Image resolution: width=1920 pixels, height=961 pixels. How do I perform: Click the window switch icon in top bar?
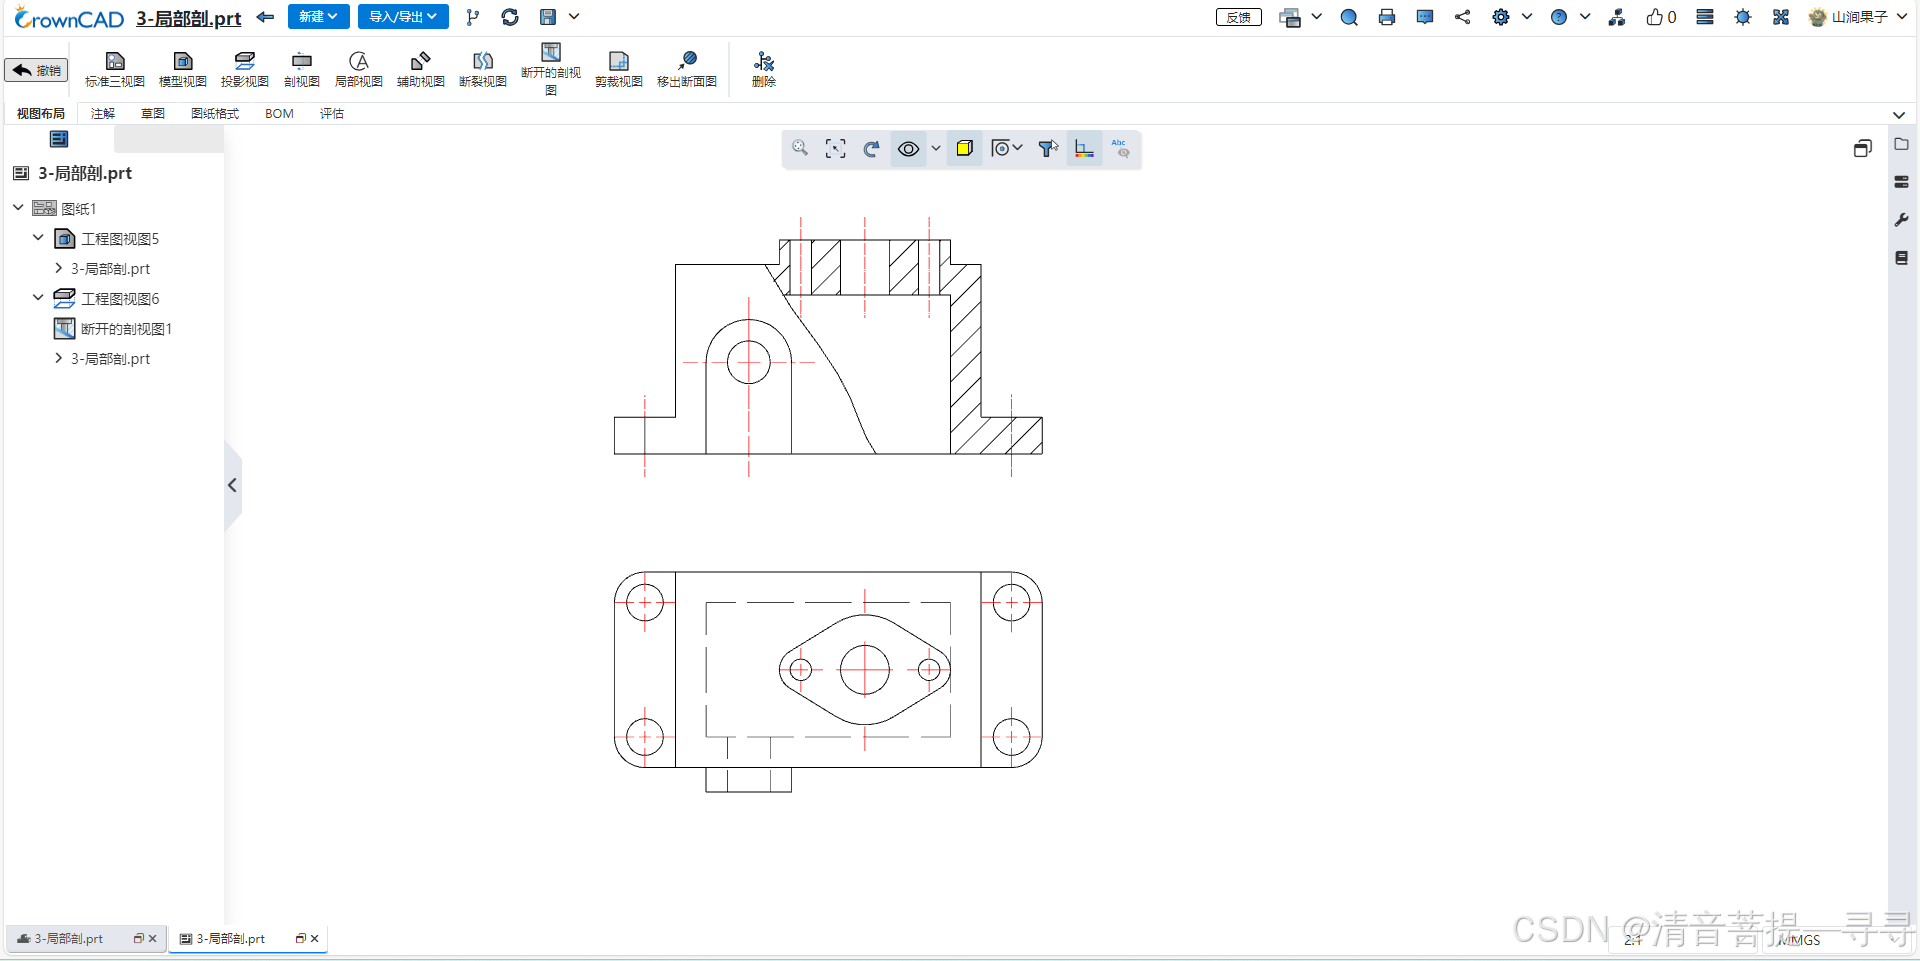(1290, 17)
